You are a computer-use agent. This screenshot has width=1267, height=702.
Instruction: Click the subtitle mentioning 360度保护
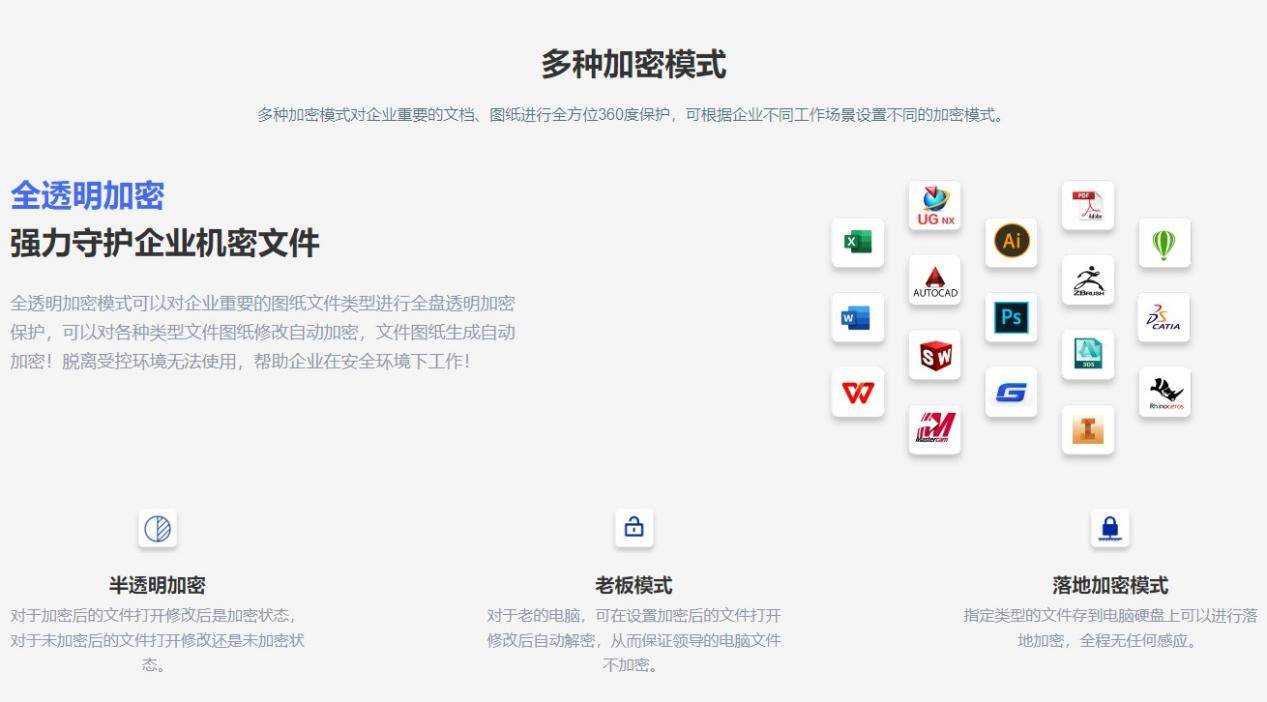[633, 115]
